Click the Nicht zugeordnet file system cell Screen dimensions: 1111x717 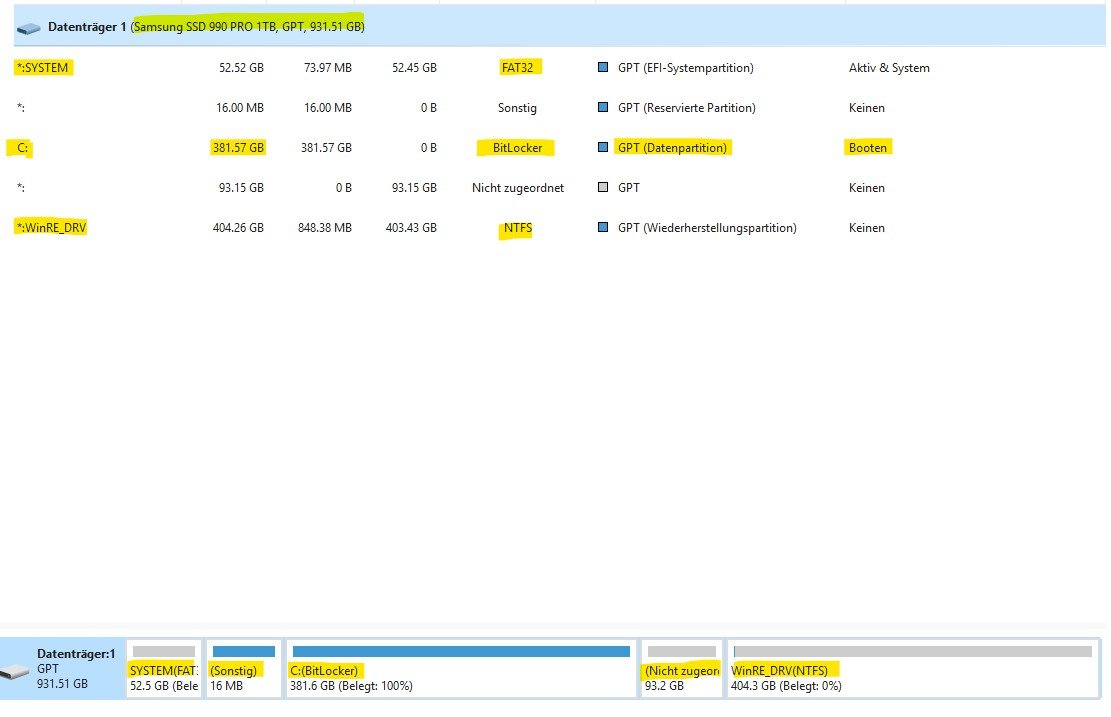(518, 188)
